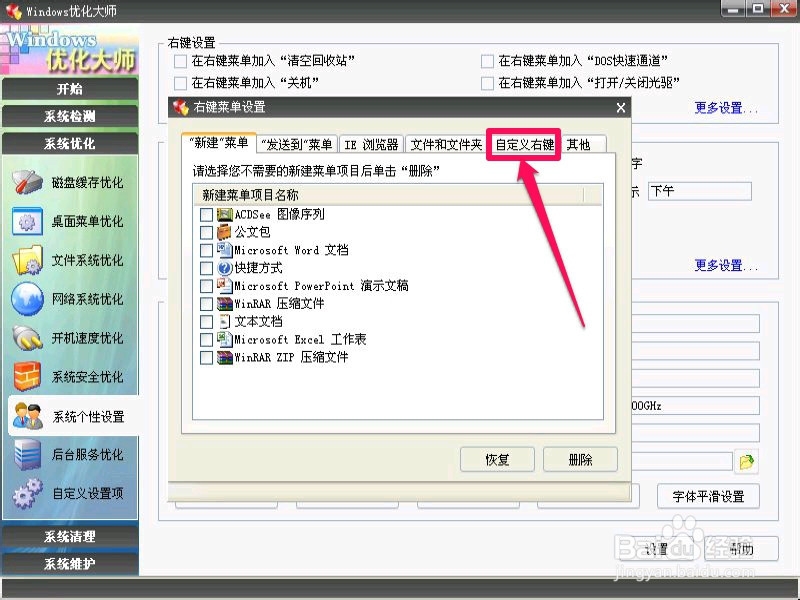Open the 其他 tab
The width and height of the screenshot is (800, 600).
pyautogui.click(x=584, y=144)
